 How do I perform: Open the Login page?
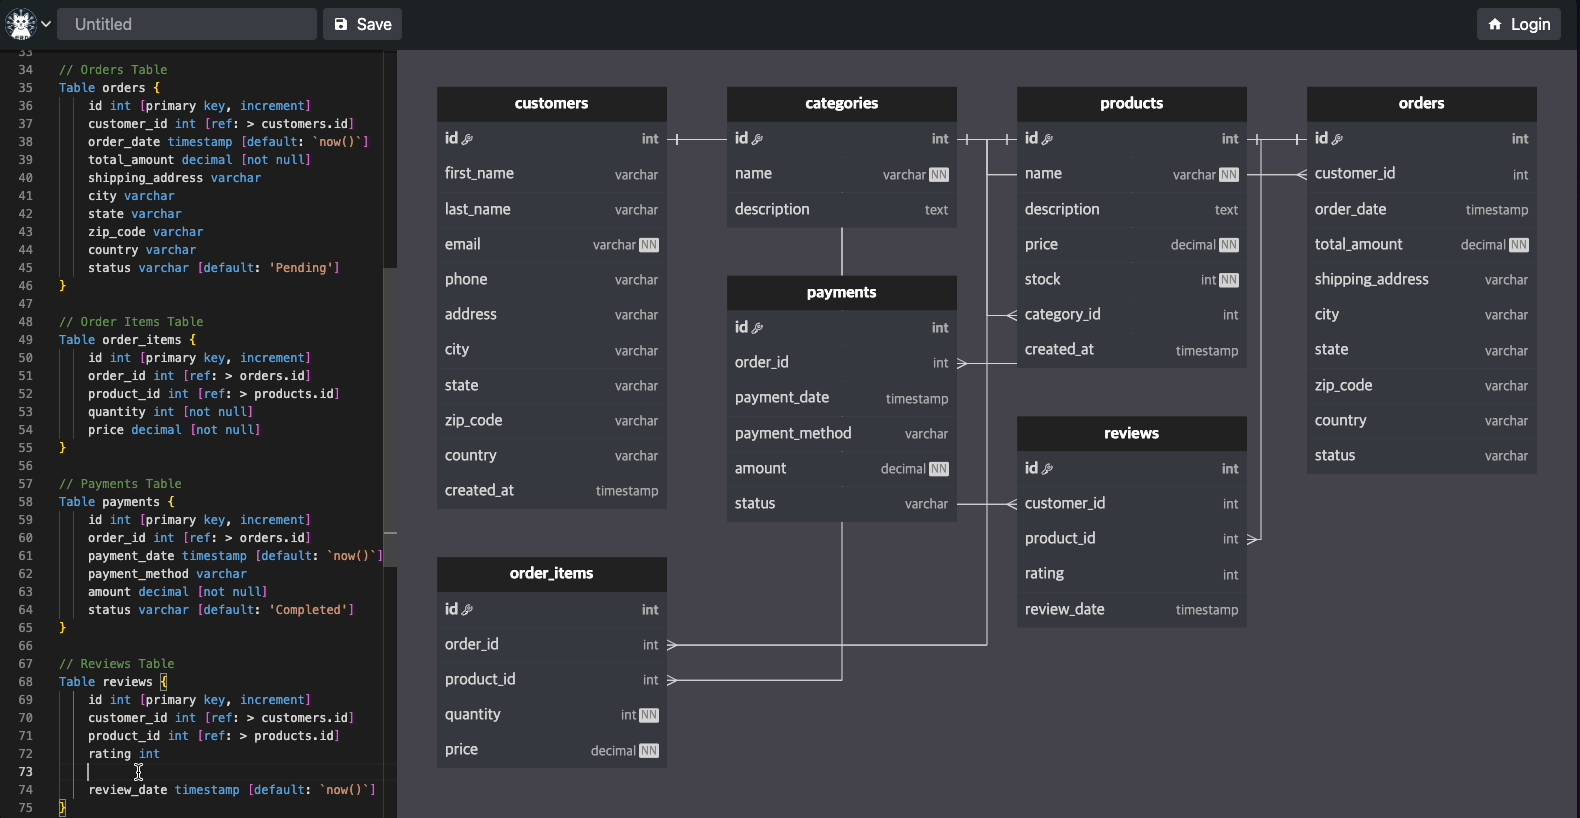coord(1518,24)
